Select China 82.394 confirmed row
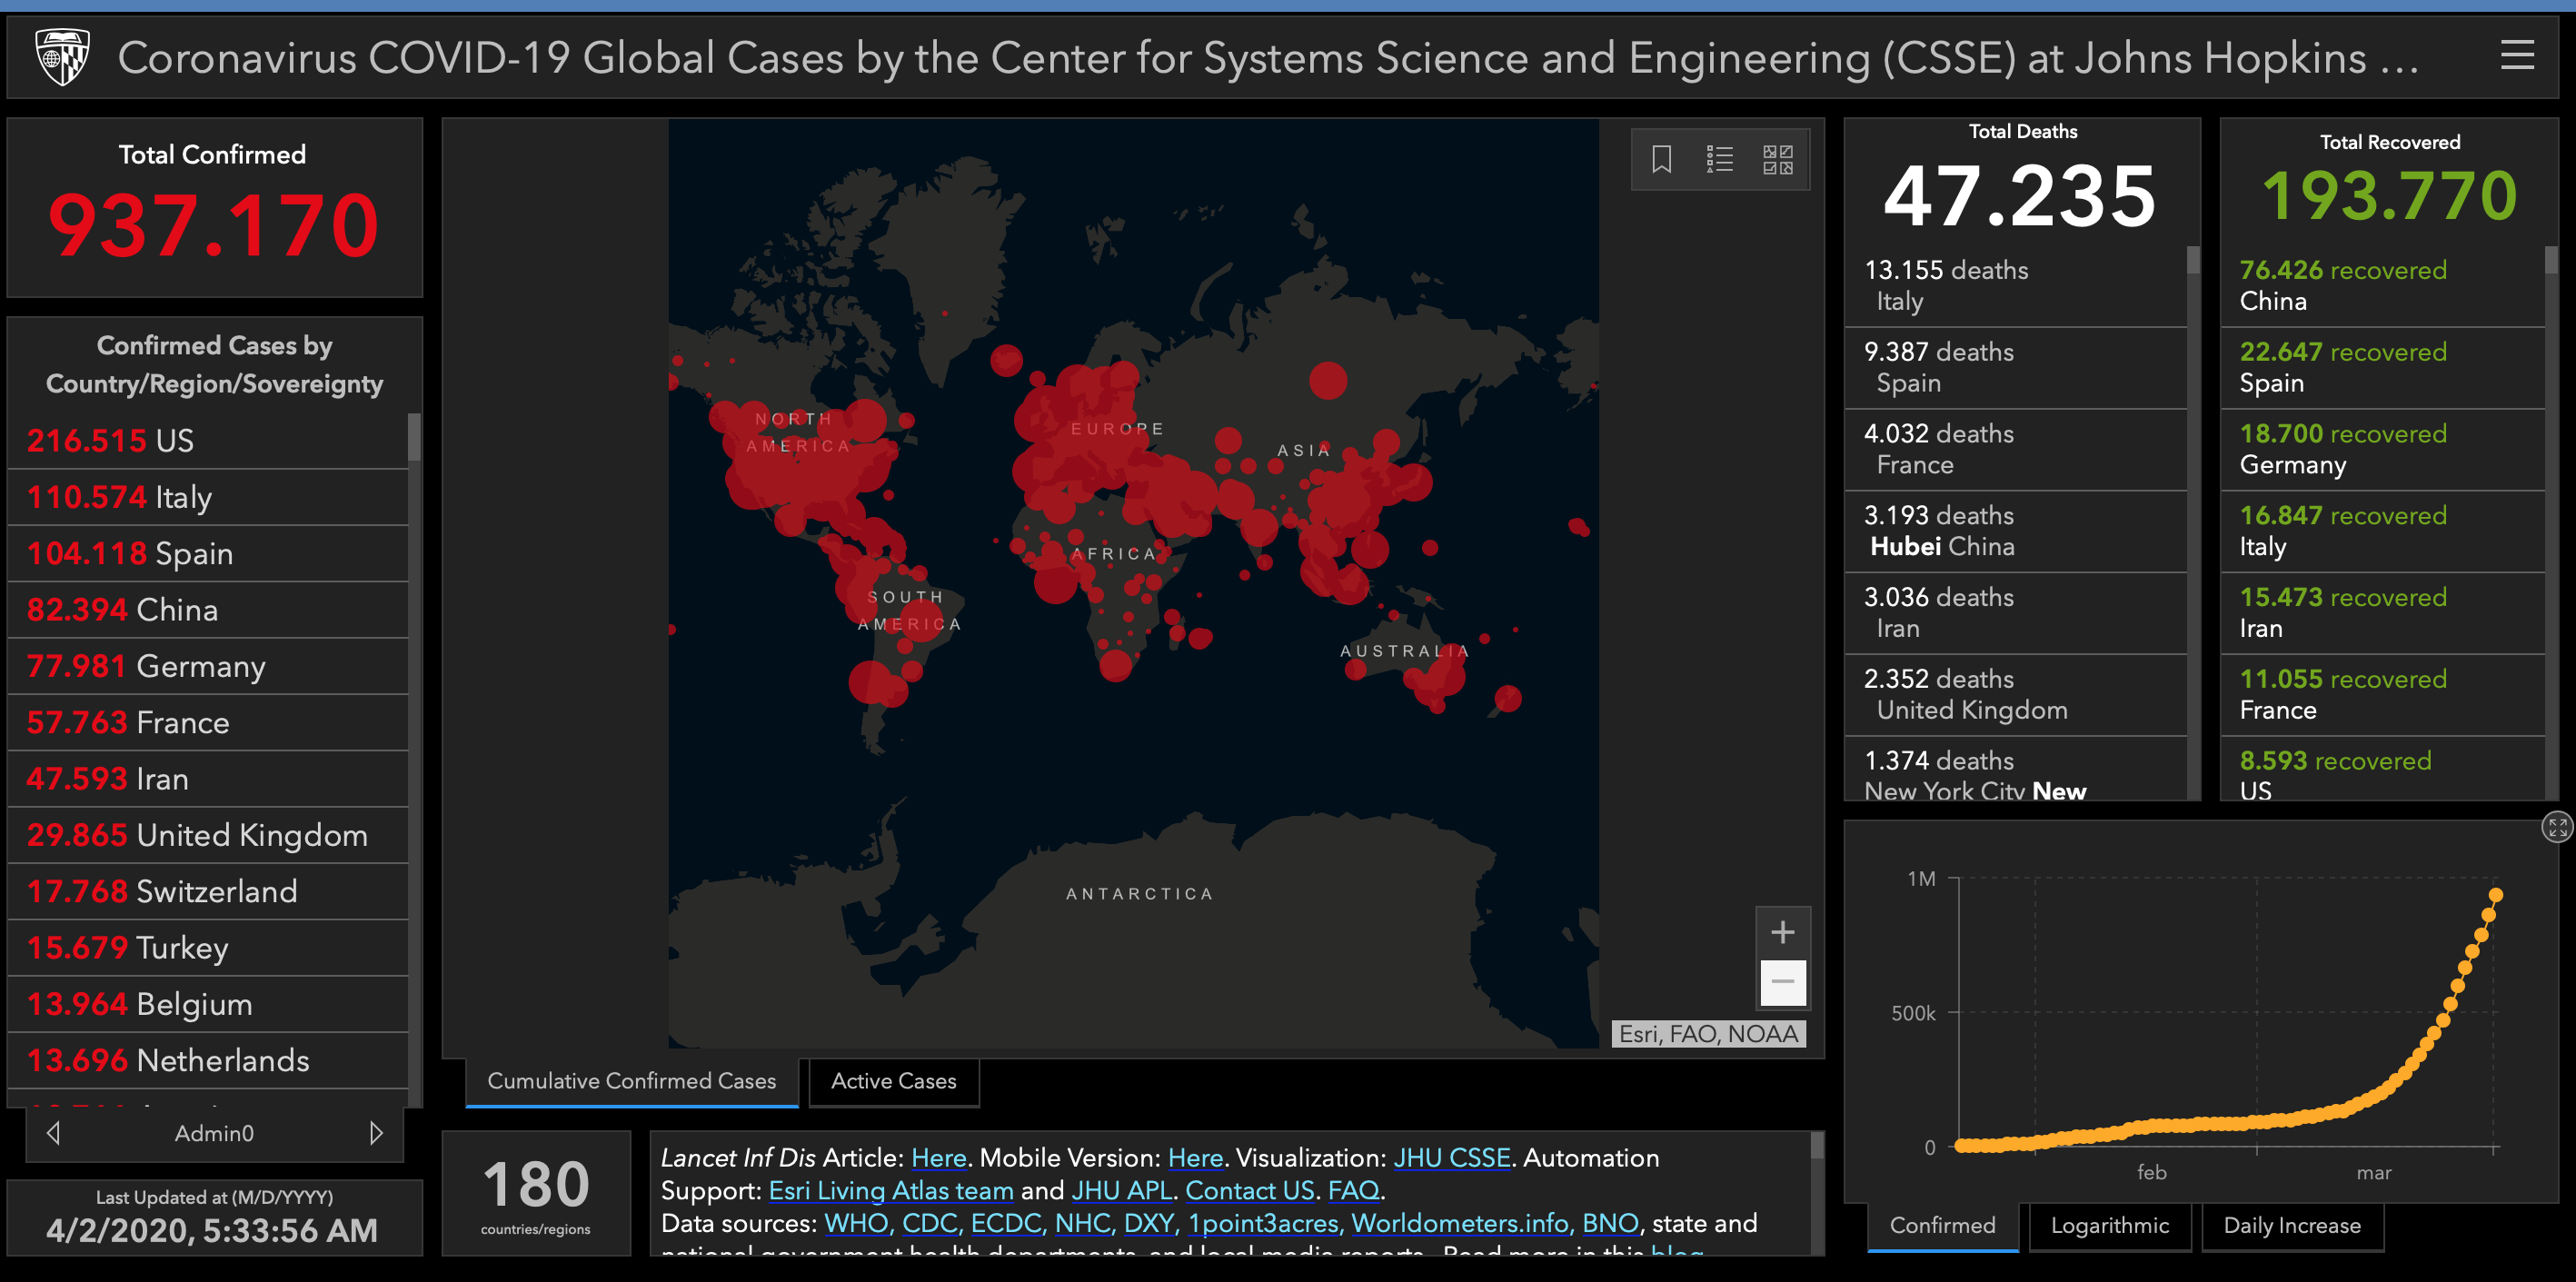This screenshot has height=1282, width=2576. tap(208, 610)
